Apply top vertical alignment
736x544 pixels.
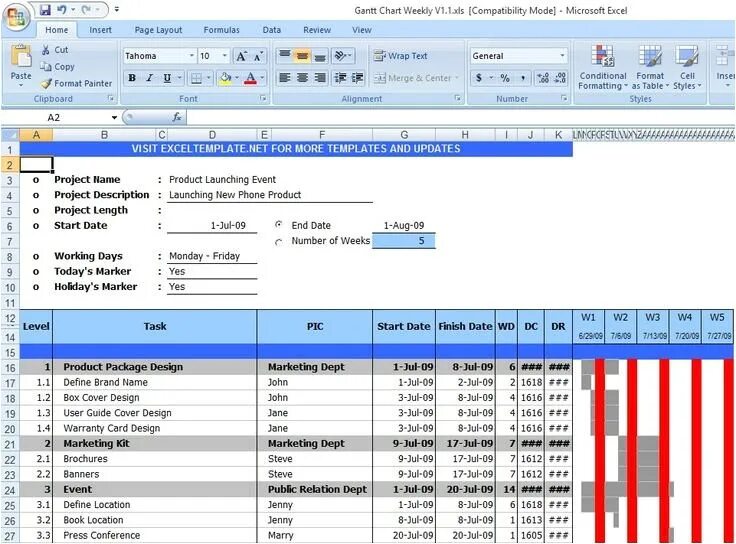[284, 56]
